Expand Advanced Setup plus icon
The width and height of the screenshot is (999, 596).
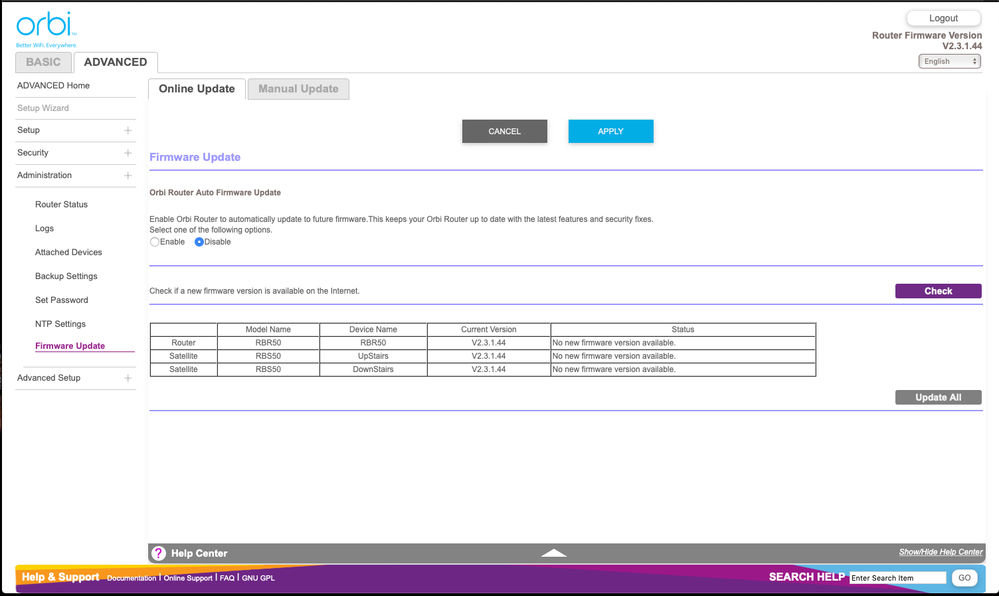point(128,378)
